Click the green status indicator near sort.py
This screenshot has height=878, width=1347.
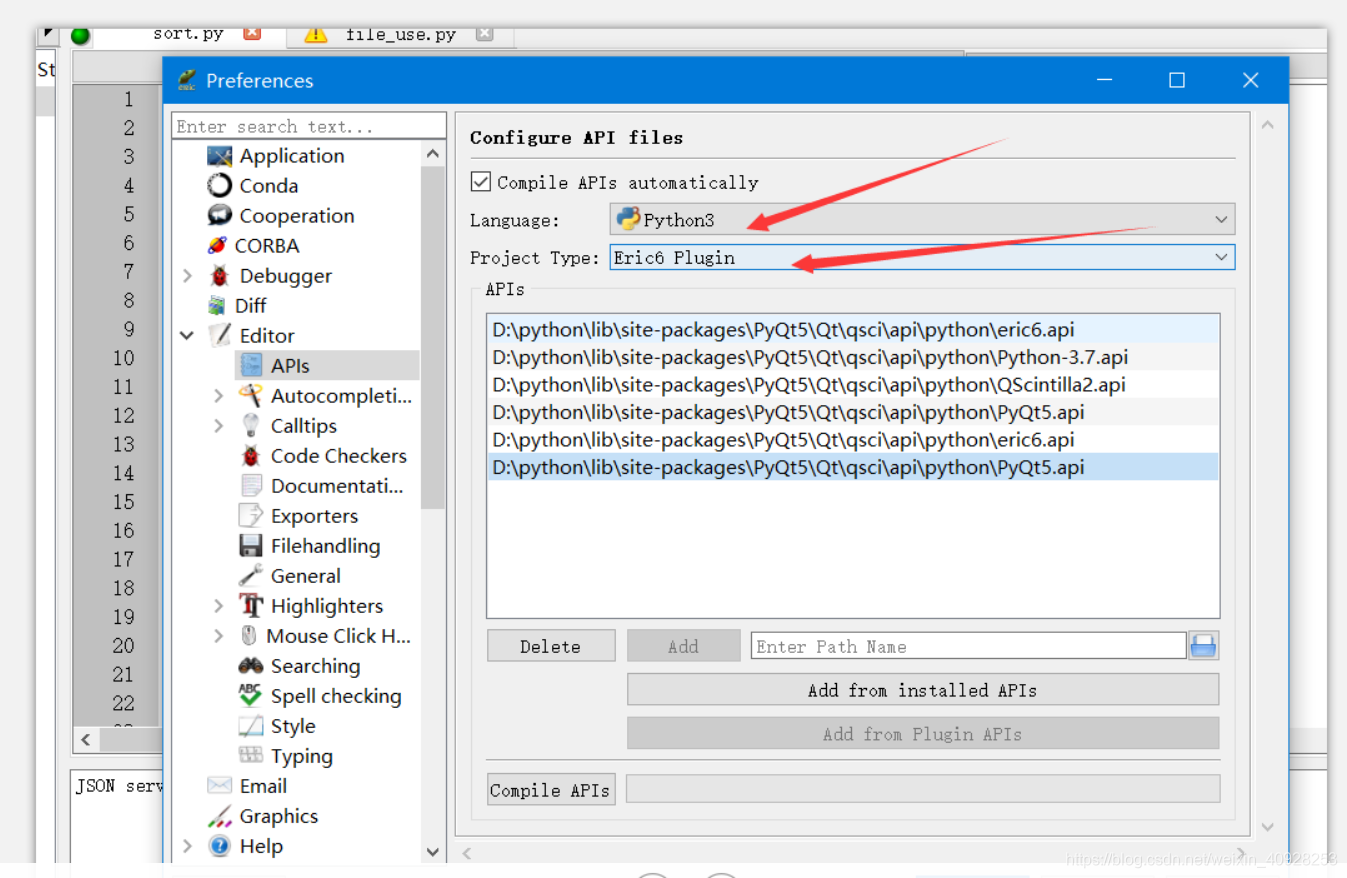point(80,36)
